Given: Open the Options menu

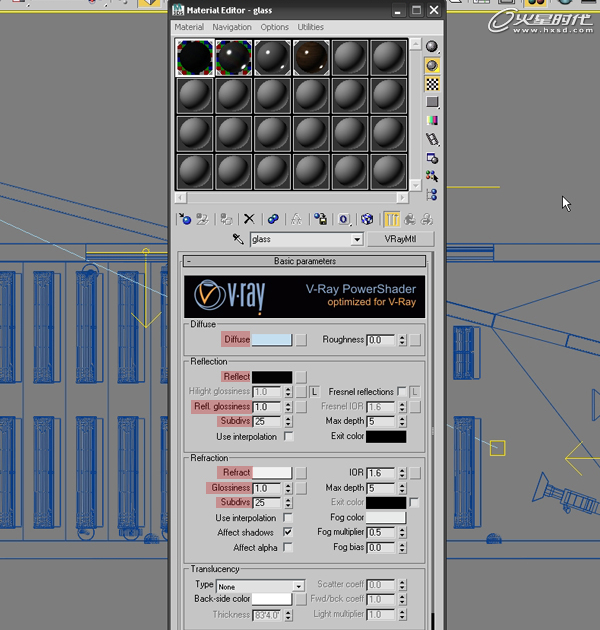Looking at the screenshot, I should coord(274,27).
